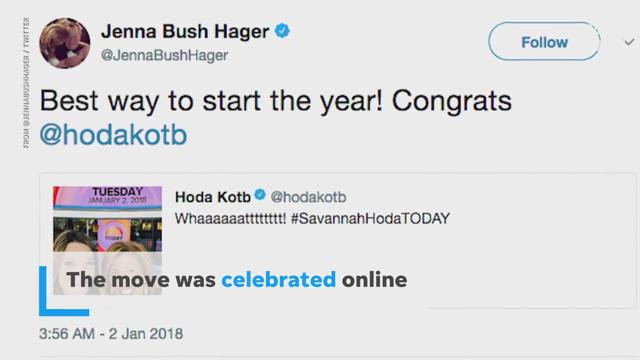The width and height of the screenshot is (640, 360).
Task: Open Jenna Bush Hager's profile picture
Action: pyautogui.click(x=65, y=43)
